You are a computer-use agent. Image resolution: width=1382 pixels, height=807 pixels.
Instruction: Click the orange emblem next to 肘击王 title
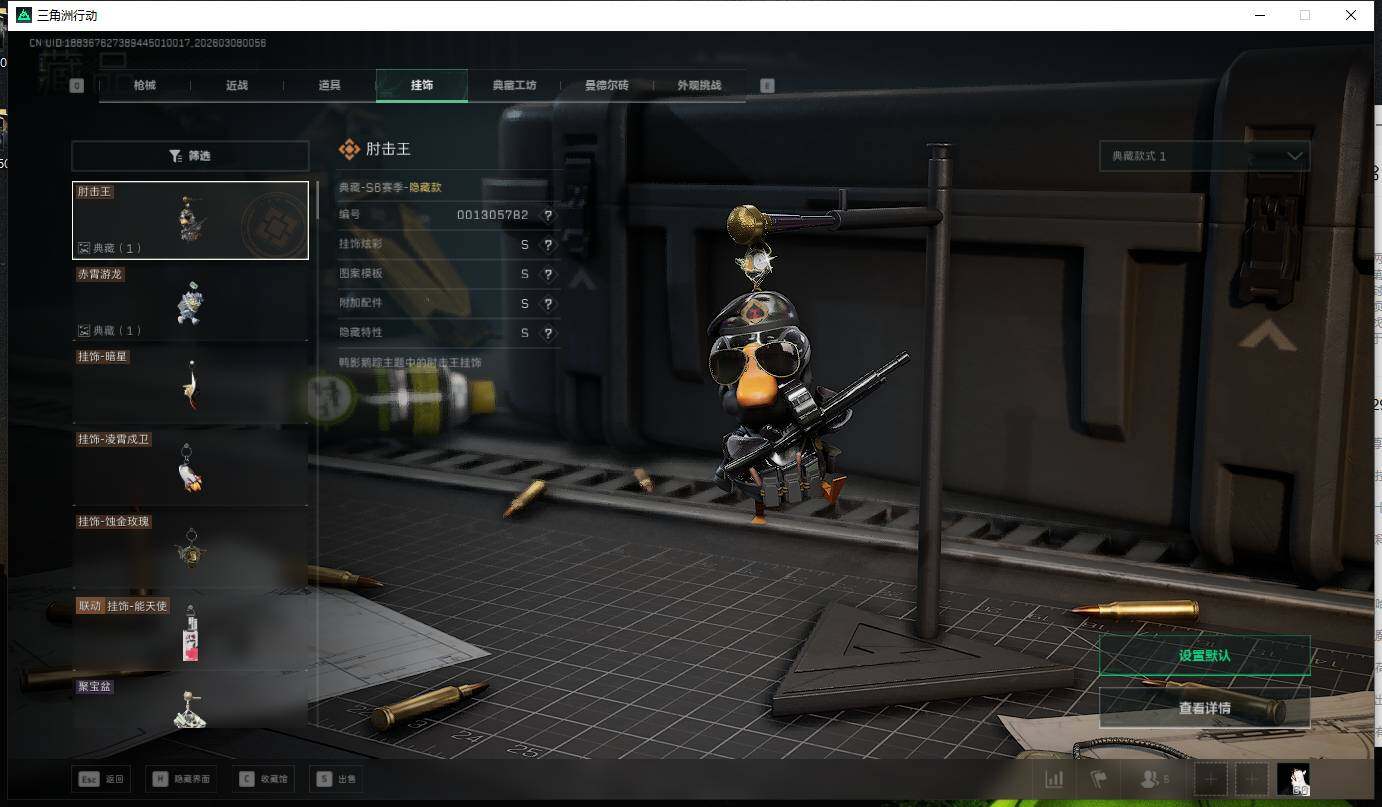pos(349,149)
